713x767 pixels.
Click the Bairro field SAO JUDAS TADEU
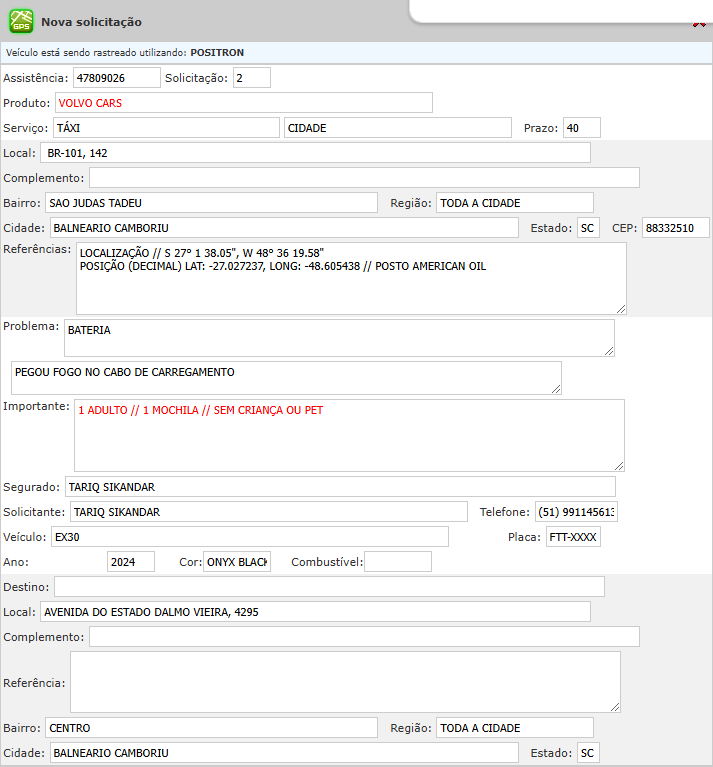click(x=211, y=203)
